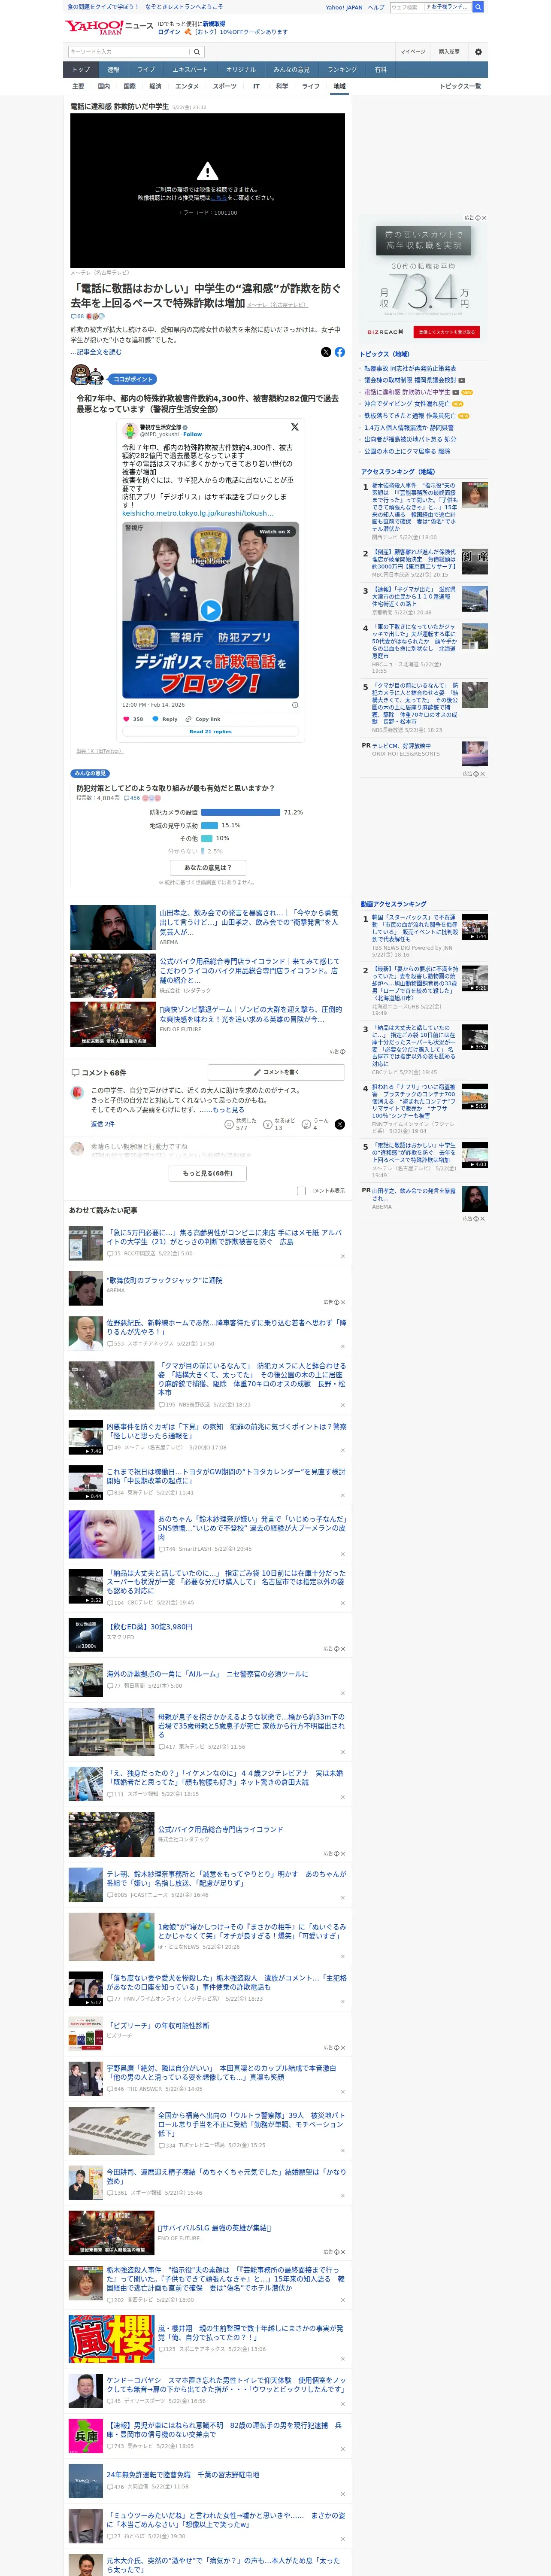Open the 有料 tab

380,69
